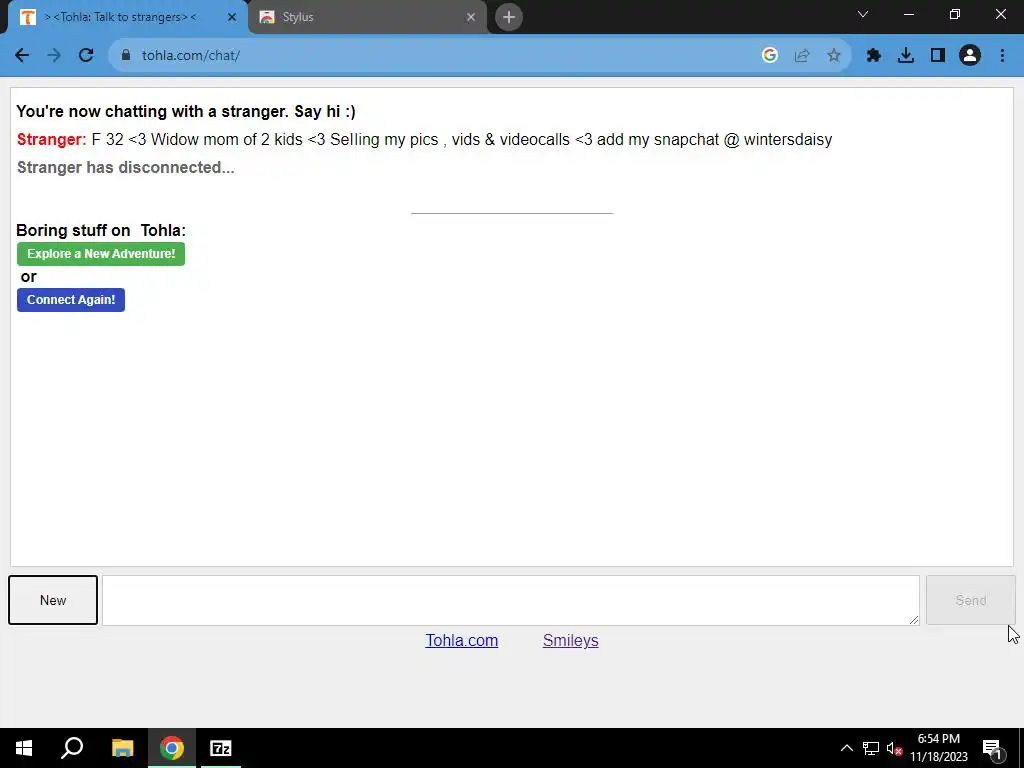Viewport: 1024px width, 768px height.
Task: Minimize the Chrome window
Action: (908, 14)
